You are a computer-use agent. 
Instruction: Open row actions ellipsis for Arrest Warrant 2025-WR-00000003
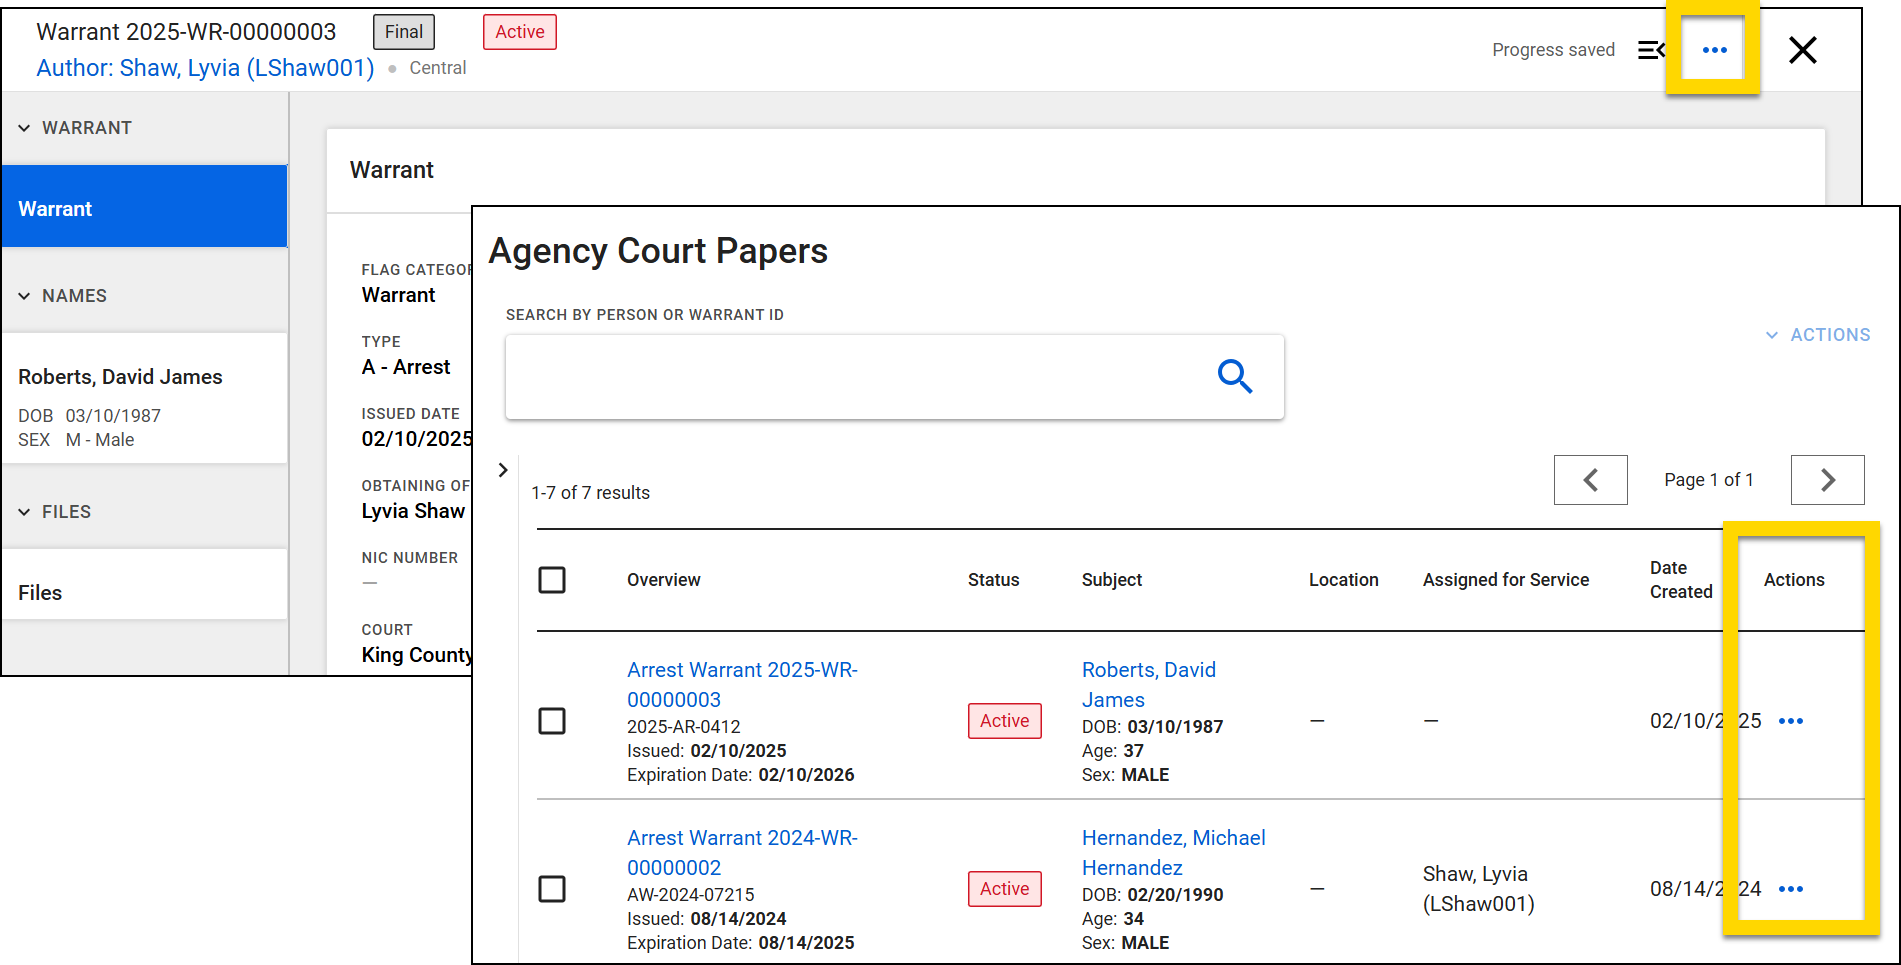pos(1791,720)
